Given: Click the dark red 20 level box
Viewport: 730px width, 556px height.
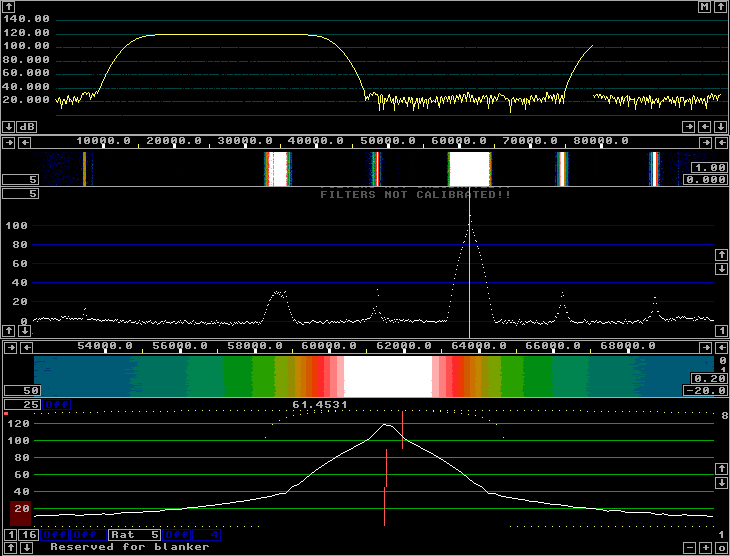Looking at the screenshot, I should coord(20,513).
